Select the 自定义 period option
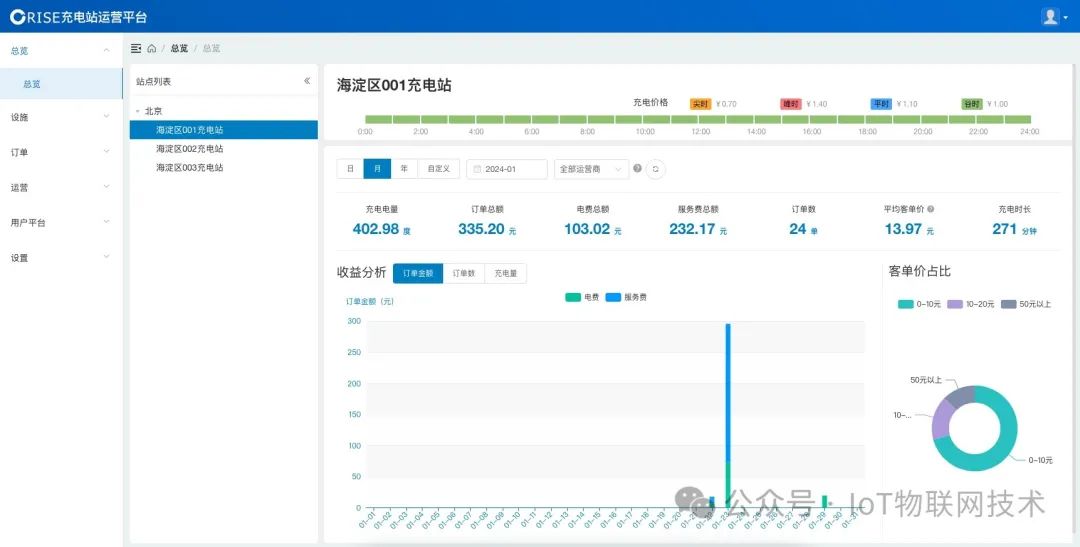Screen dimensions: 1080x547 pos(439,169)
